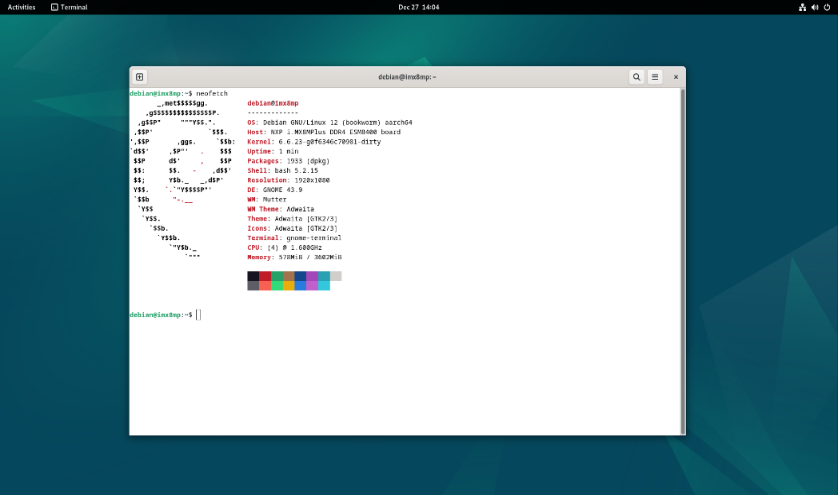Click the CPU (4) @ 1.600GHz line

click(285, 248)
